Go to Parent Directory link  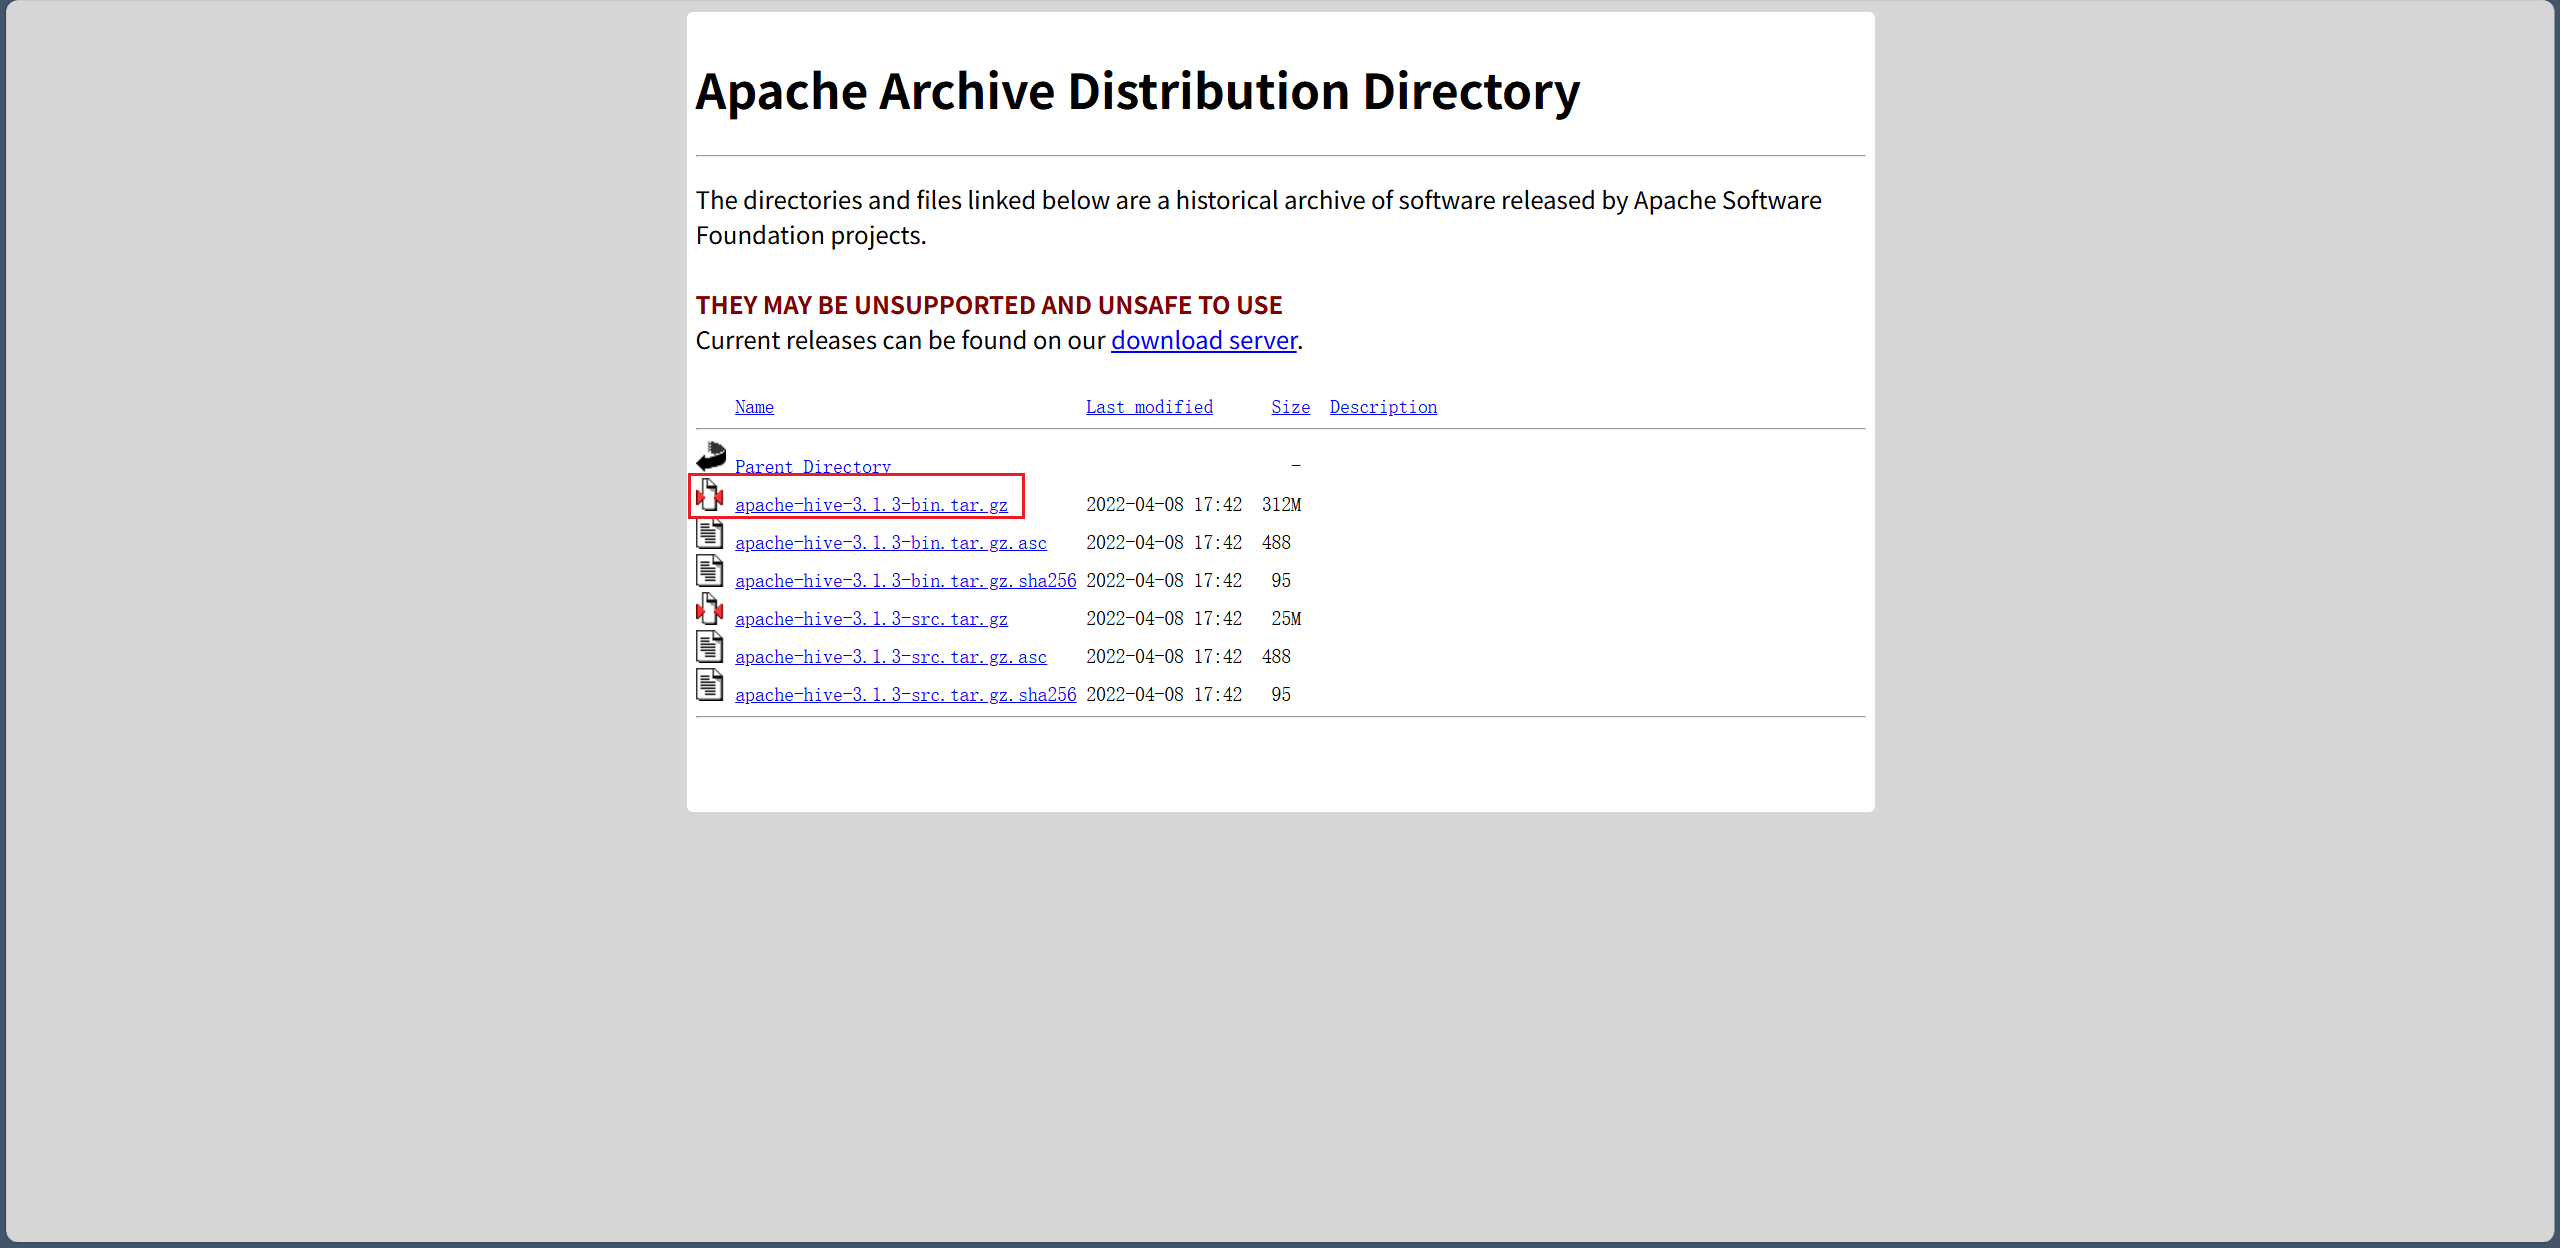(812, 467)
